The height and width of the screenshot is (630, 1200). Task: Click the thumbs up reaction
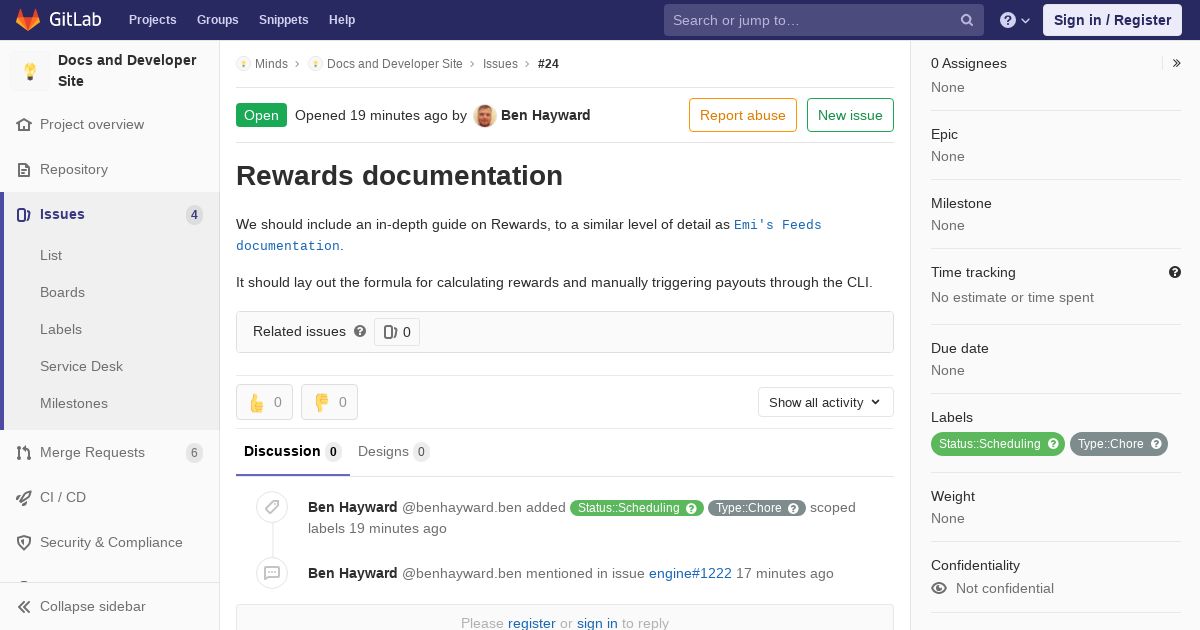264,402
